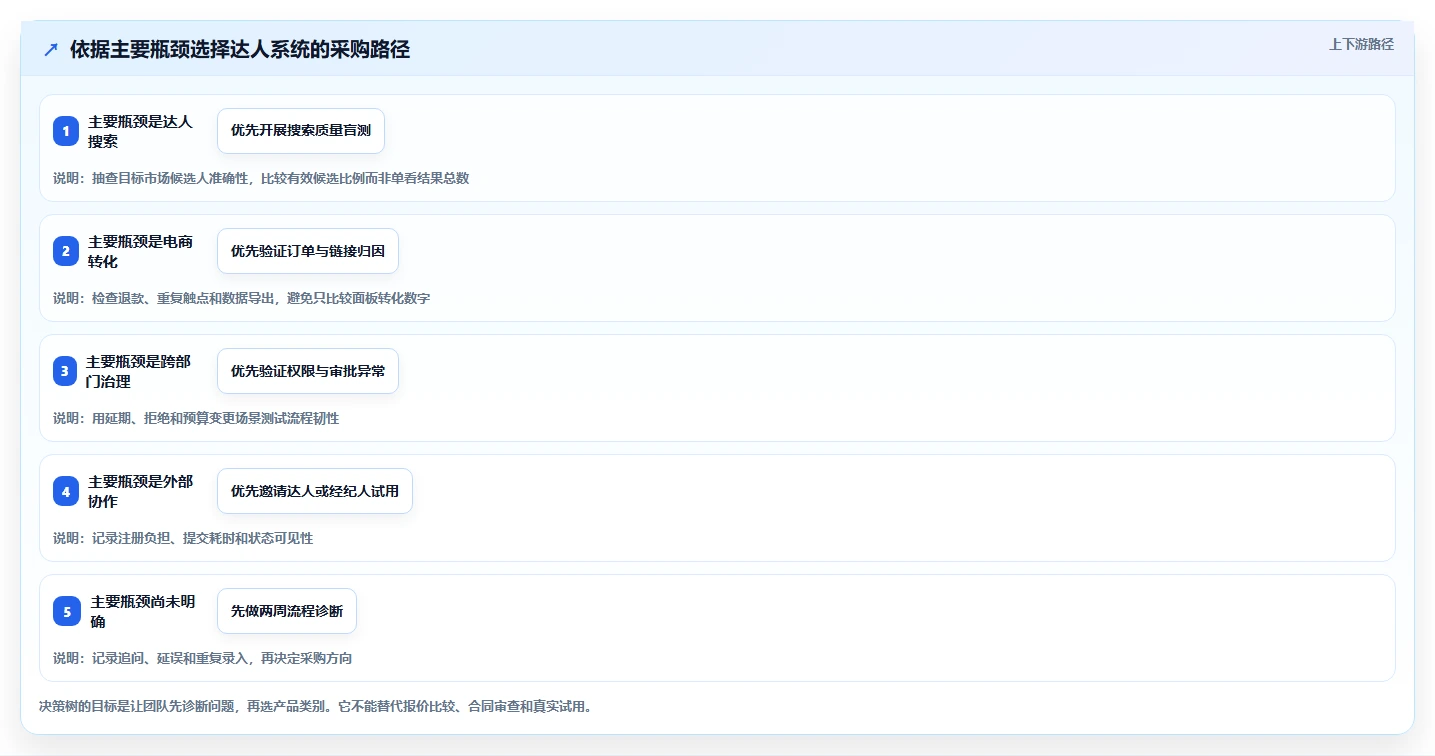Viewport: 1435px width, 756px height.
Task: Click the arrow icon beside the heading
Action: pos(51,50)
